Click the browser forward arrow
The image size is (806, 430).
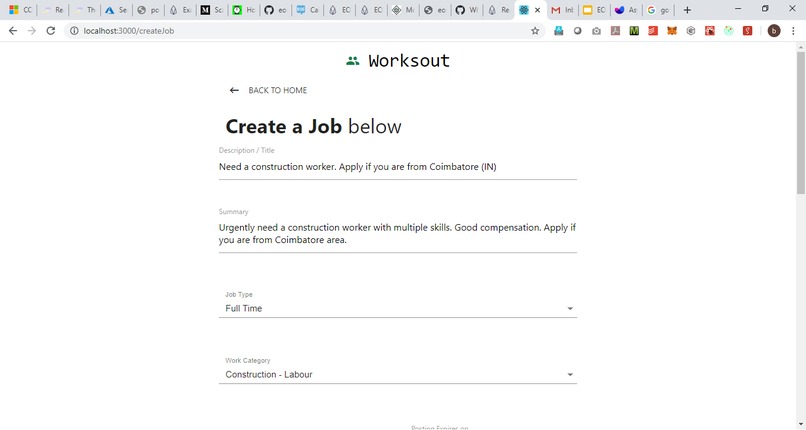32,31
